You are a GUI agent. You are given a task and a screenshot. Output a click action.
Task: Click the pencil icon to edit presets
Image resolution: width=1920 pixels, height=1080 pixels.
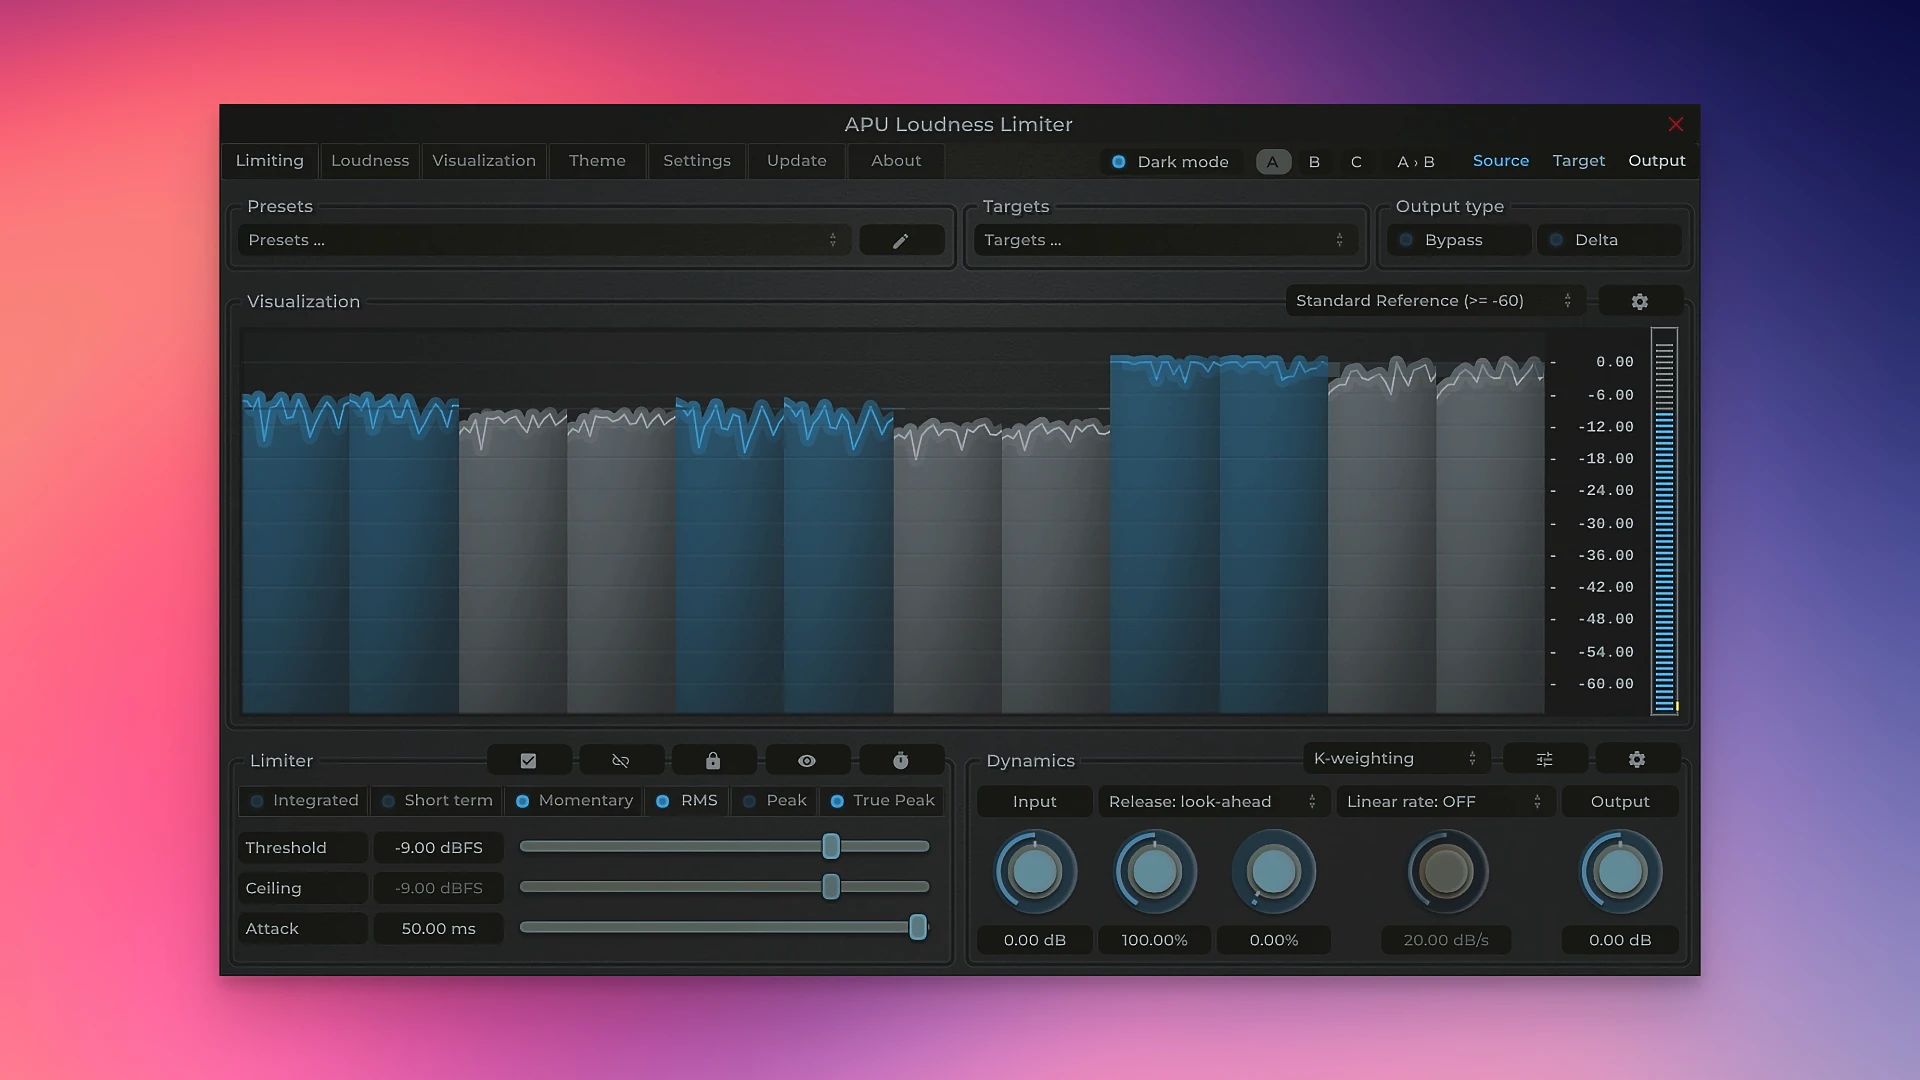click(x=900, y=239)
